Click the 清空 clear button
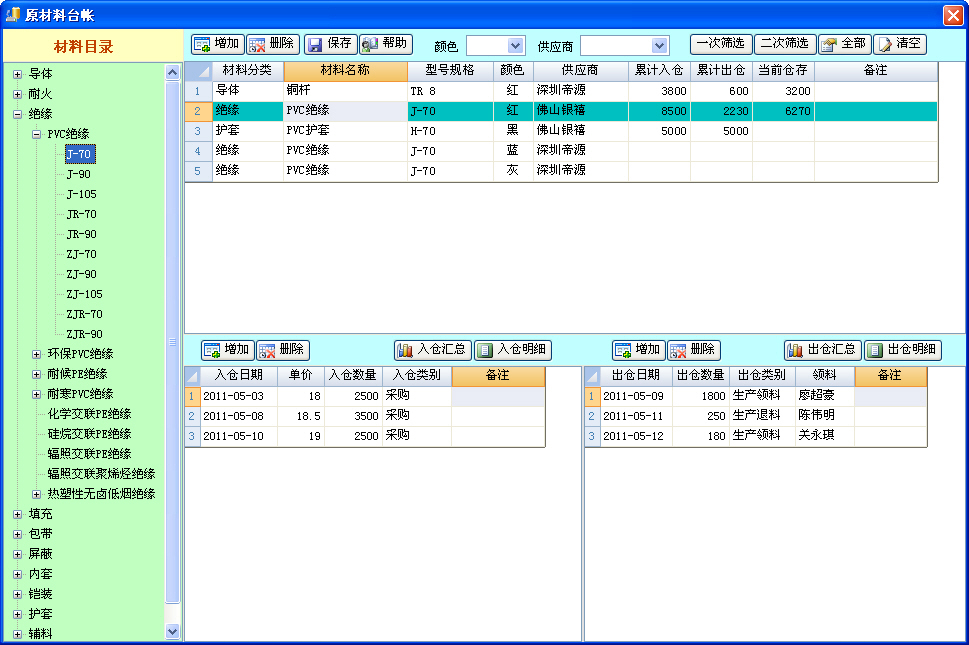The width and height of the screenshot is (969, 645). [899, 44]
